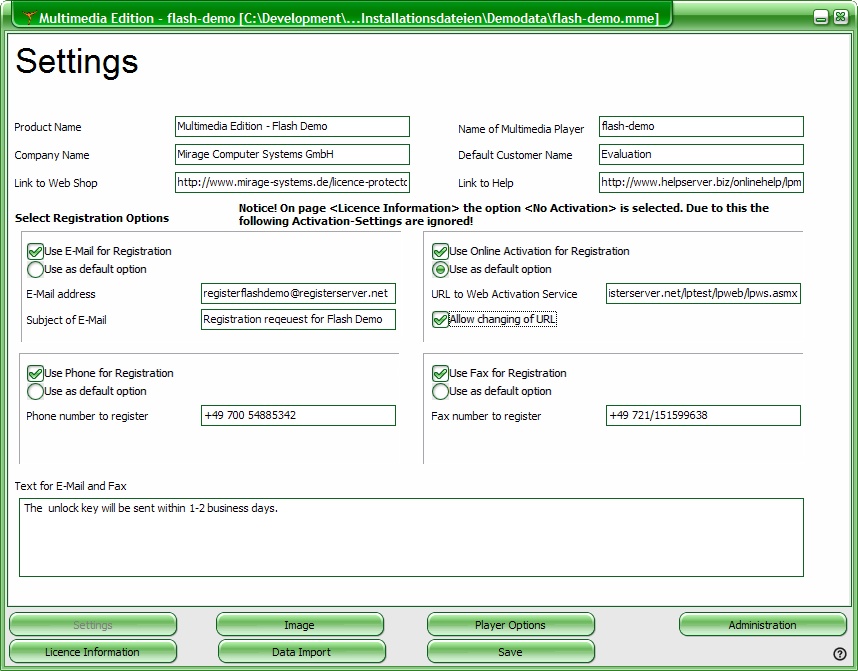This screenshot has height=671, width=858.
Task: Click the application logo in title bar
Action: (29, 18)
